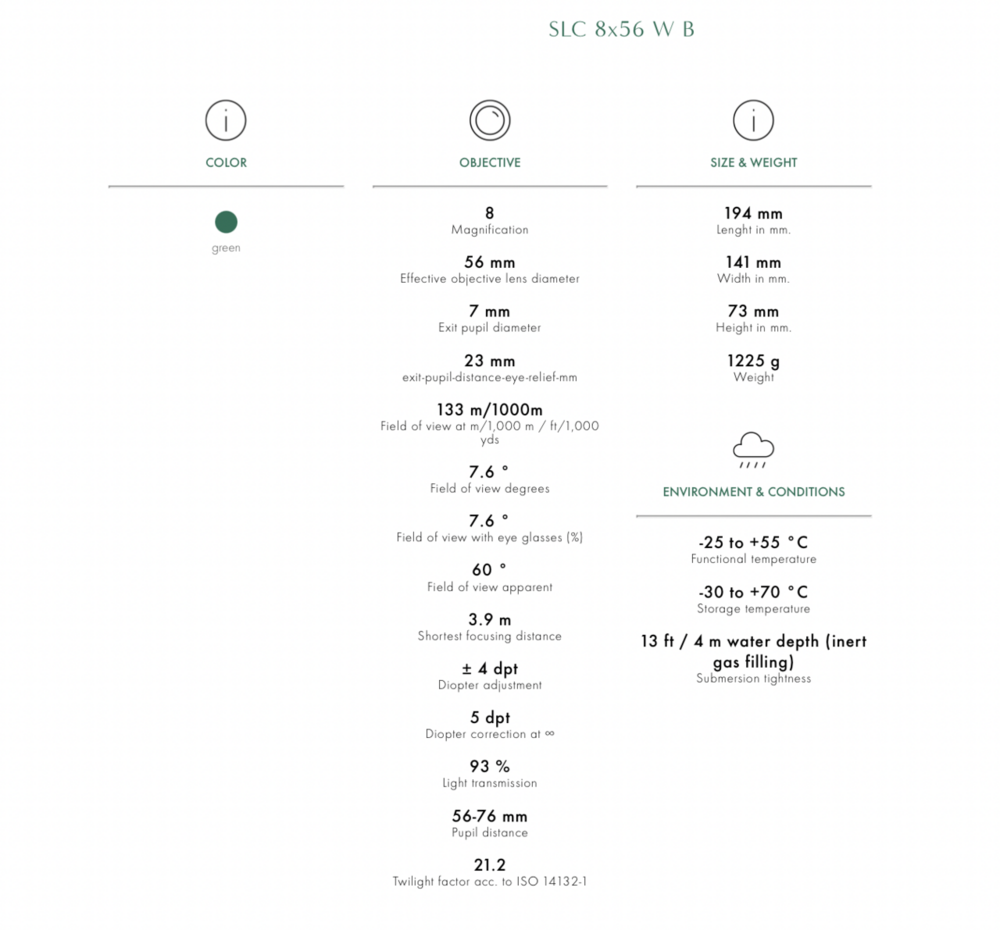Click the 1225 g weight value
1000x930 pixels.
pyautogui.click(x=753, y=361)
